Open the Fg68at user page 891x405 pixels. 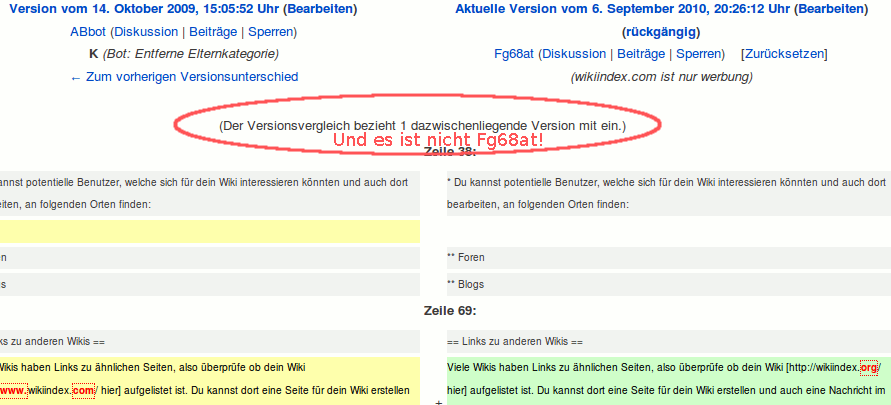(x=514, y=54)
